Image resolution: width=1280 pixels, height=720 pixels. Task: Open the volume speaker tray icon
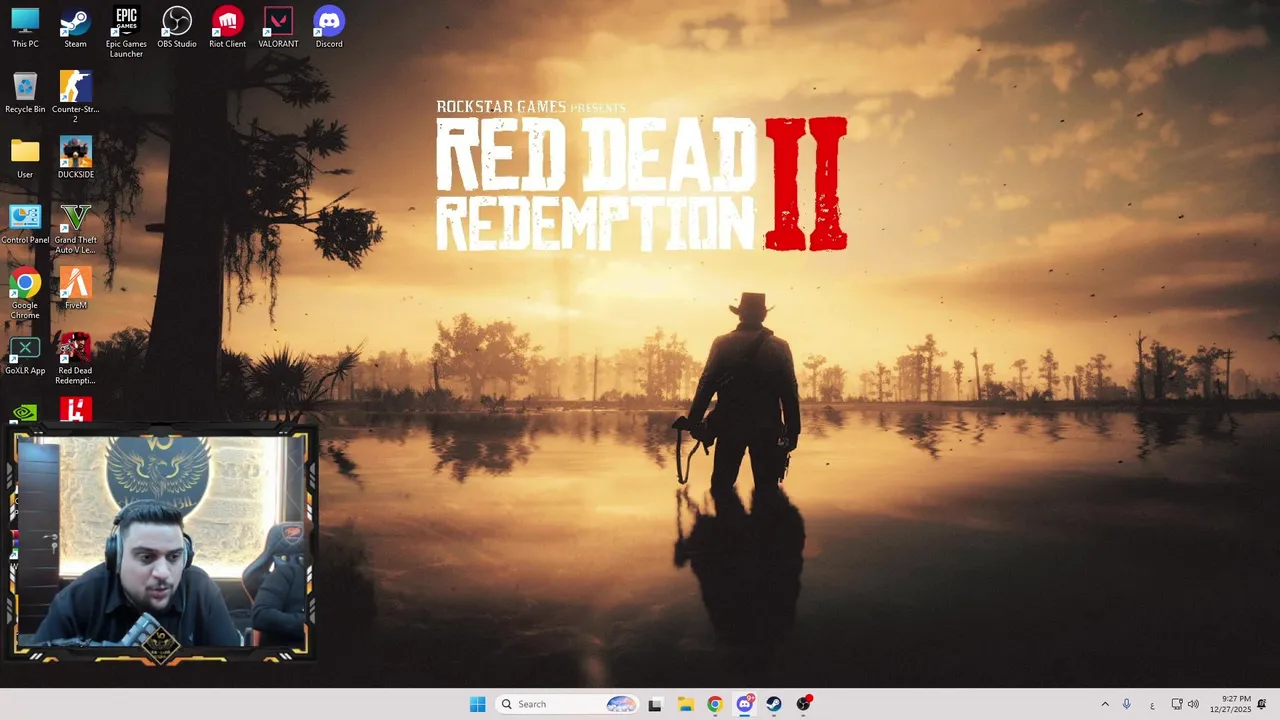coord(1193,704)
